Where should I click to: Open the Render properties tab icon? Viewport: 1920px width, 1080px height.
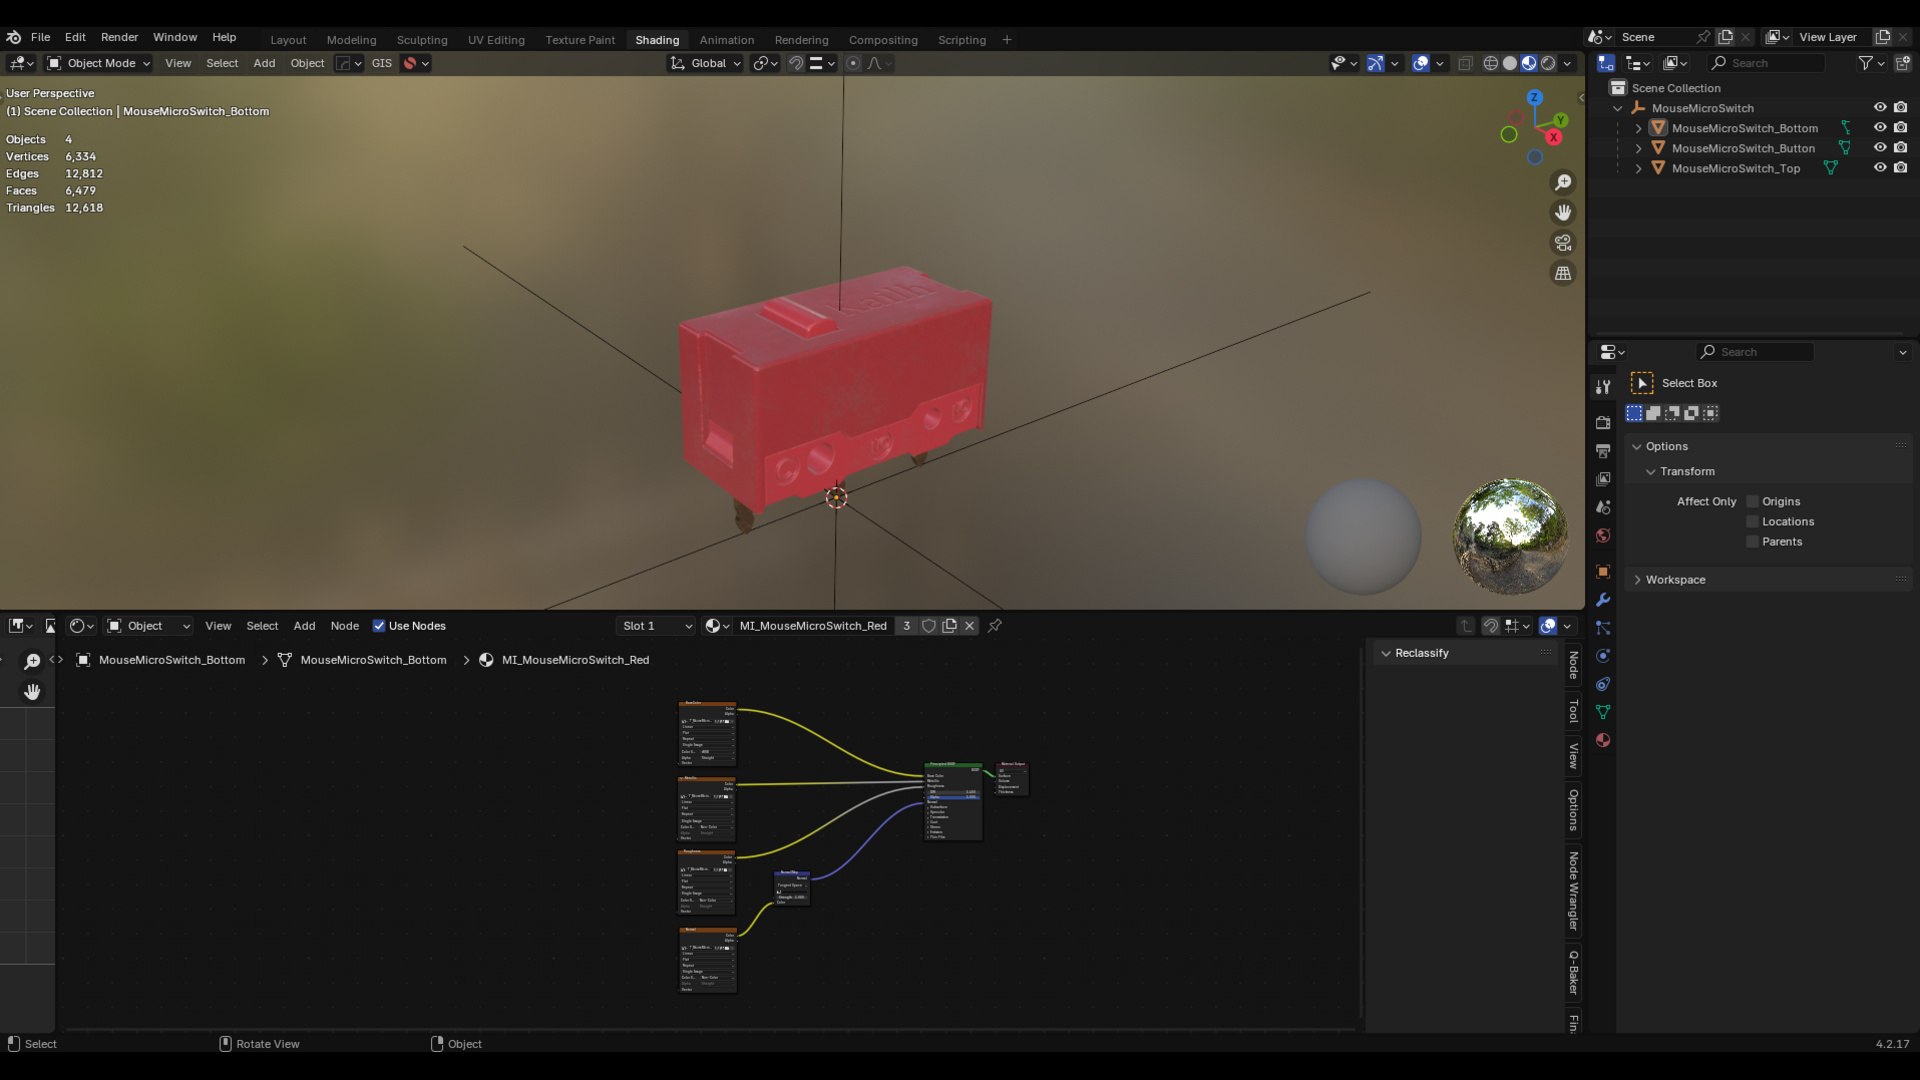point(1603,423)
